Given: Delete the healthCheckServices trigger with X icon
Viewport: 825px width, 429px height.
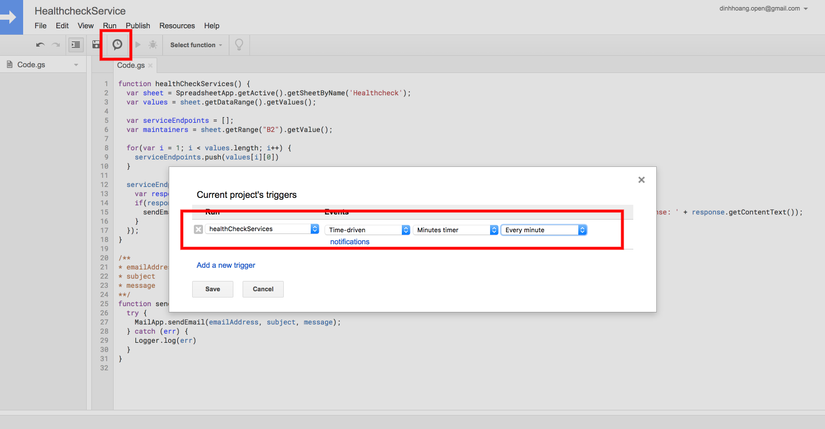Looking at the screenshot, I should (198, 230).
